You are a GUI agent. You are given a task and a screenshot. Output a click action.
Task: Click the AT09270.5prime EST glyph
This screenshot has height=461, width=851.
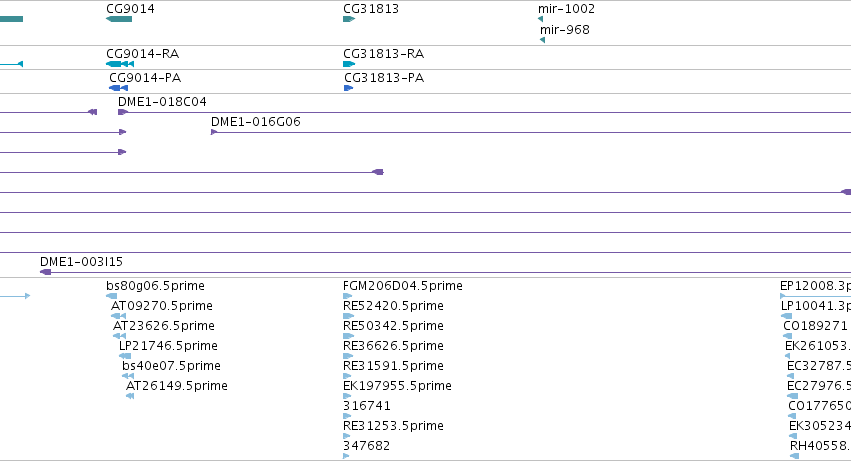click(118, 316)
